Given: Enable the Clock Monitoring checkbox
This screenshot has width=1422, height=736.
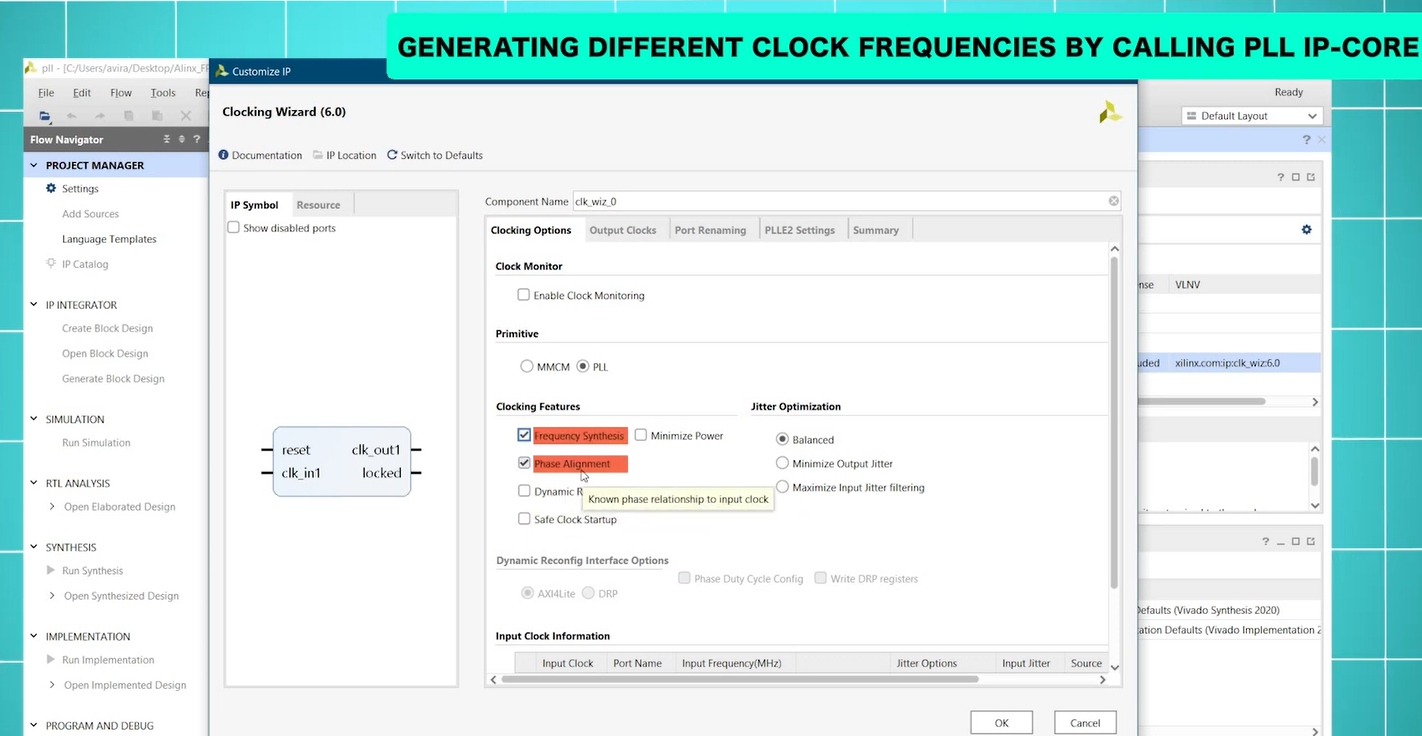Looking at the screenshot, I should pyautogui.click(x=523, y=295).
